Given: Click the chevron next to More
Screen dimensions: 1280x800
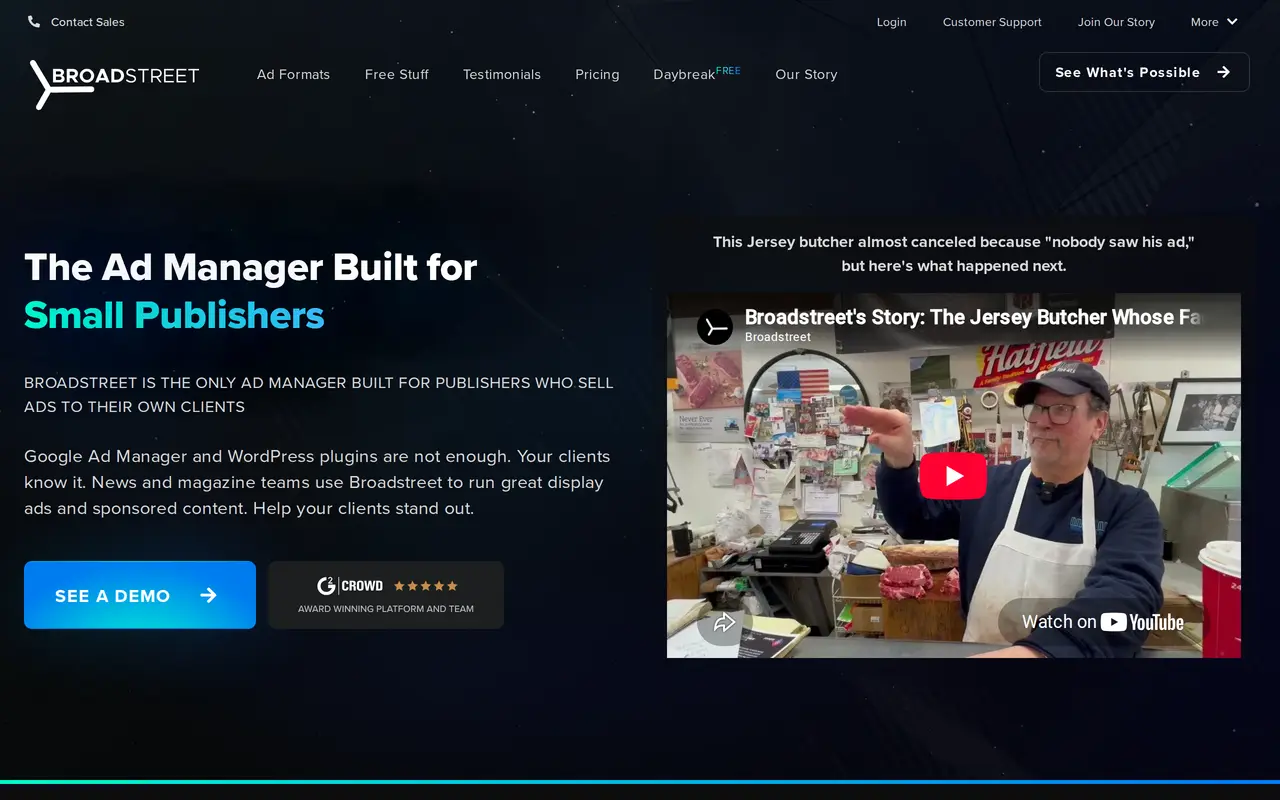Looking at the screenshot, I should [x=1232, y=22].
